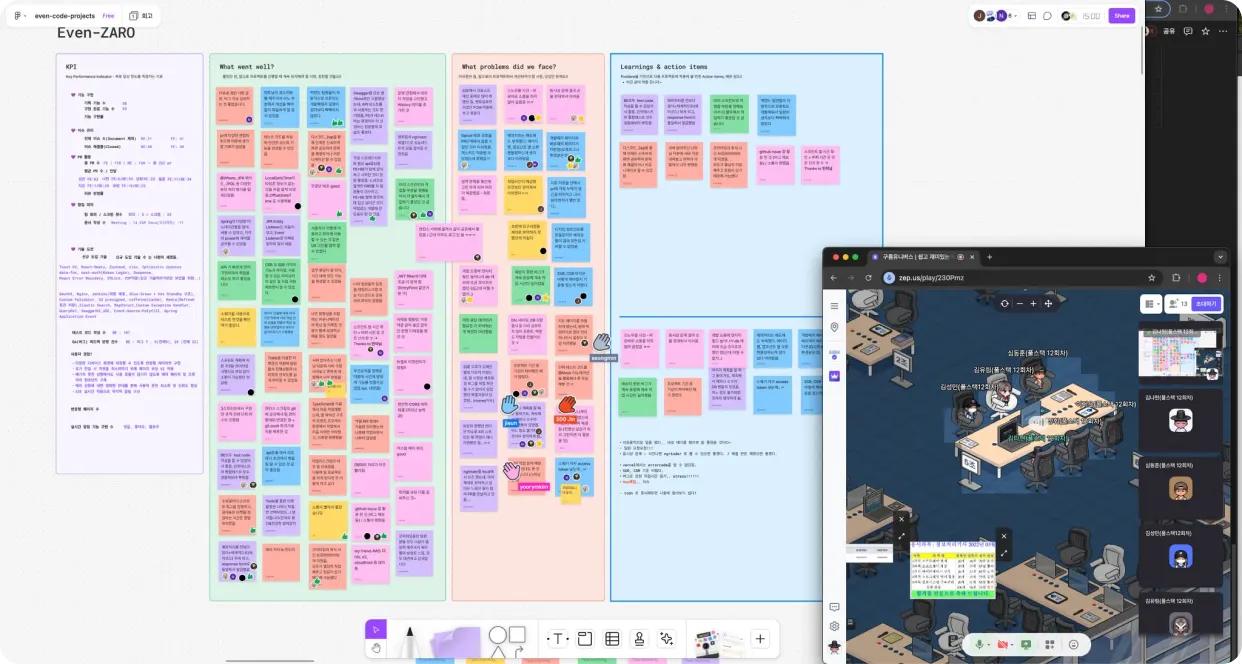Image resolution: width=1242 pixels, height=664 pixels.
Task: Reload the zep.us page
Action: pyautogui.click(x=866, y=277)
